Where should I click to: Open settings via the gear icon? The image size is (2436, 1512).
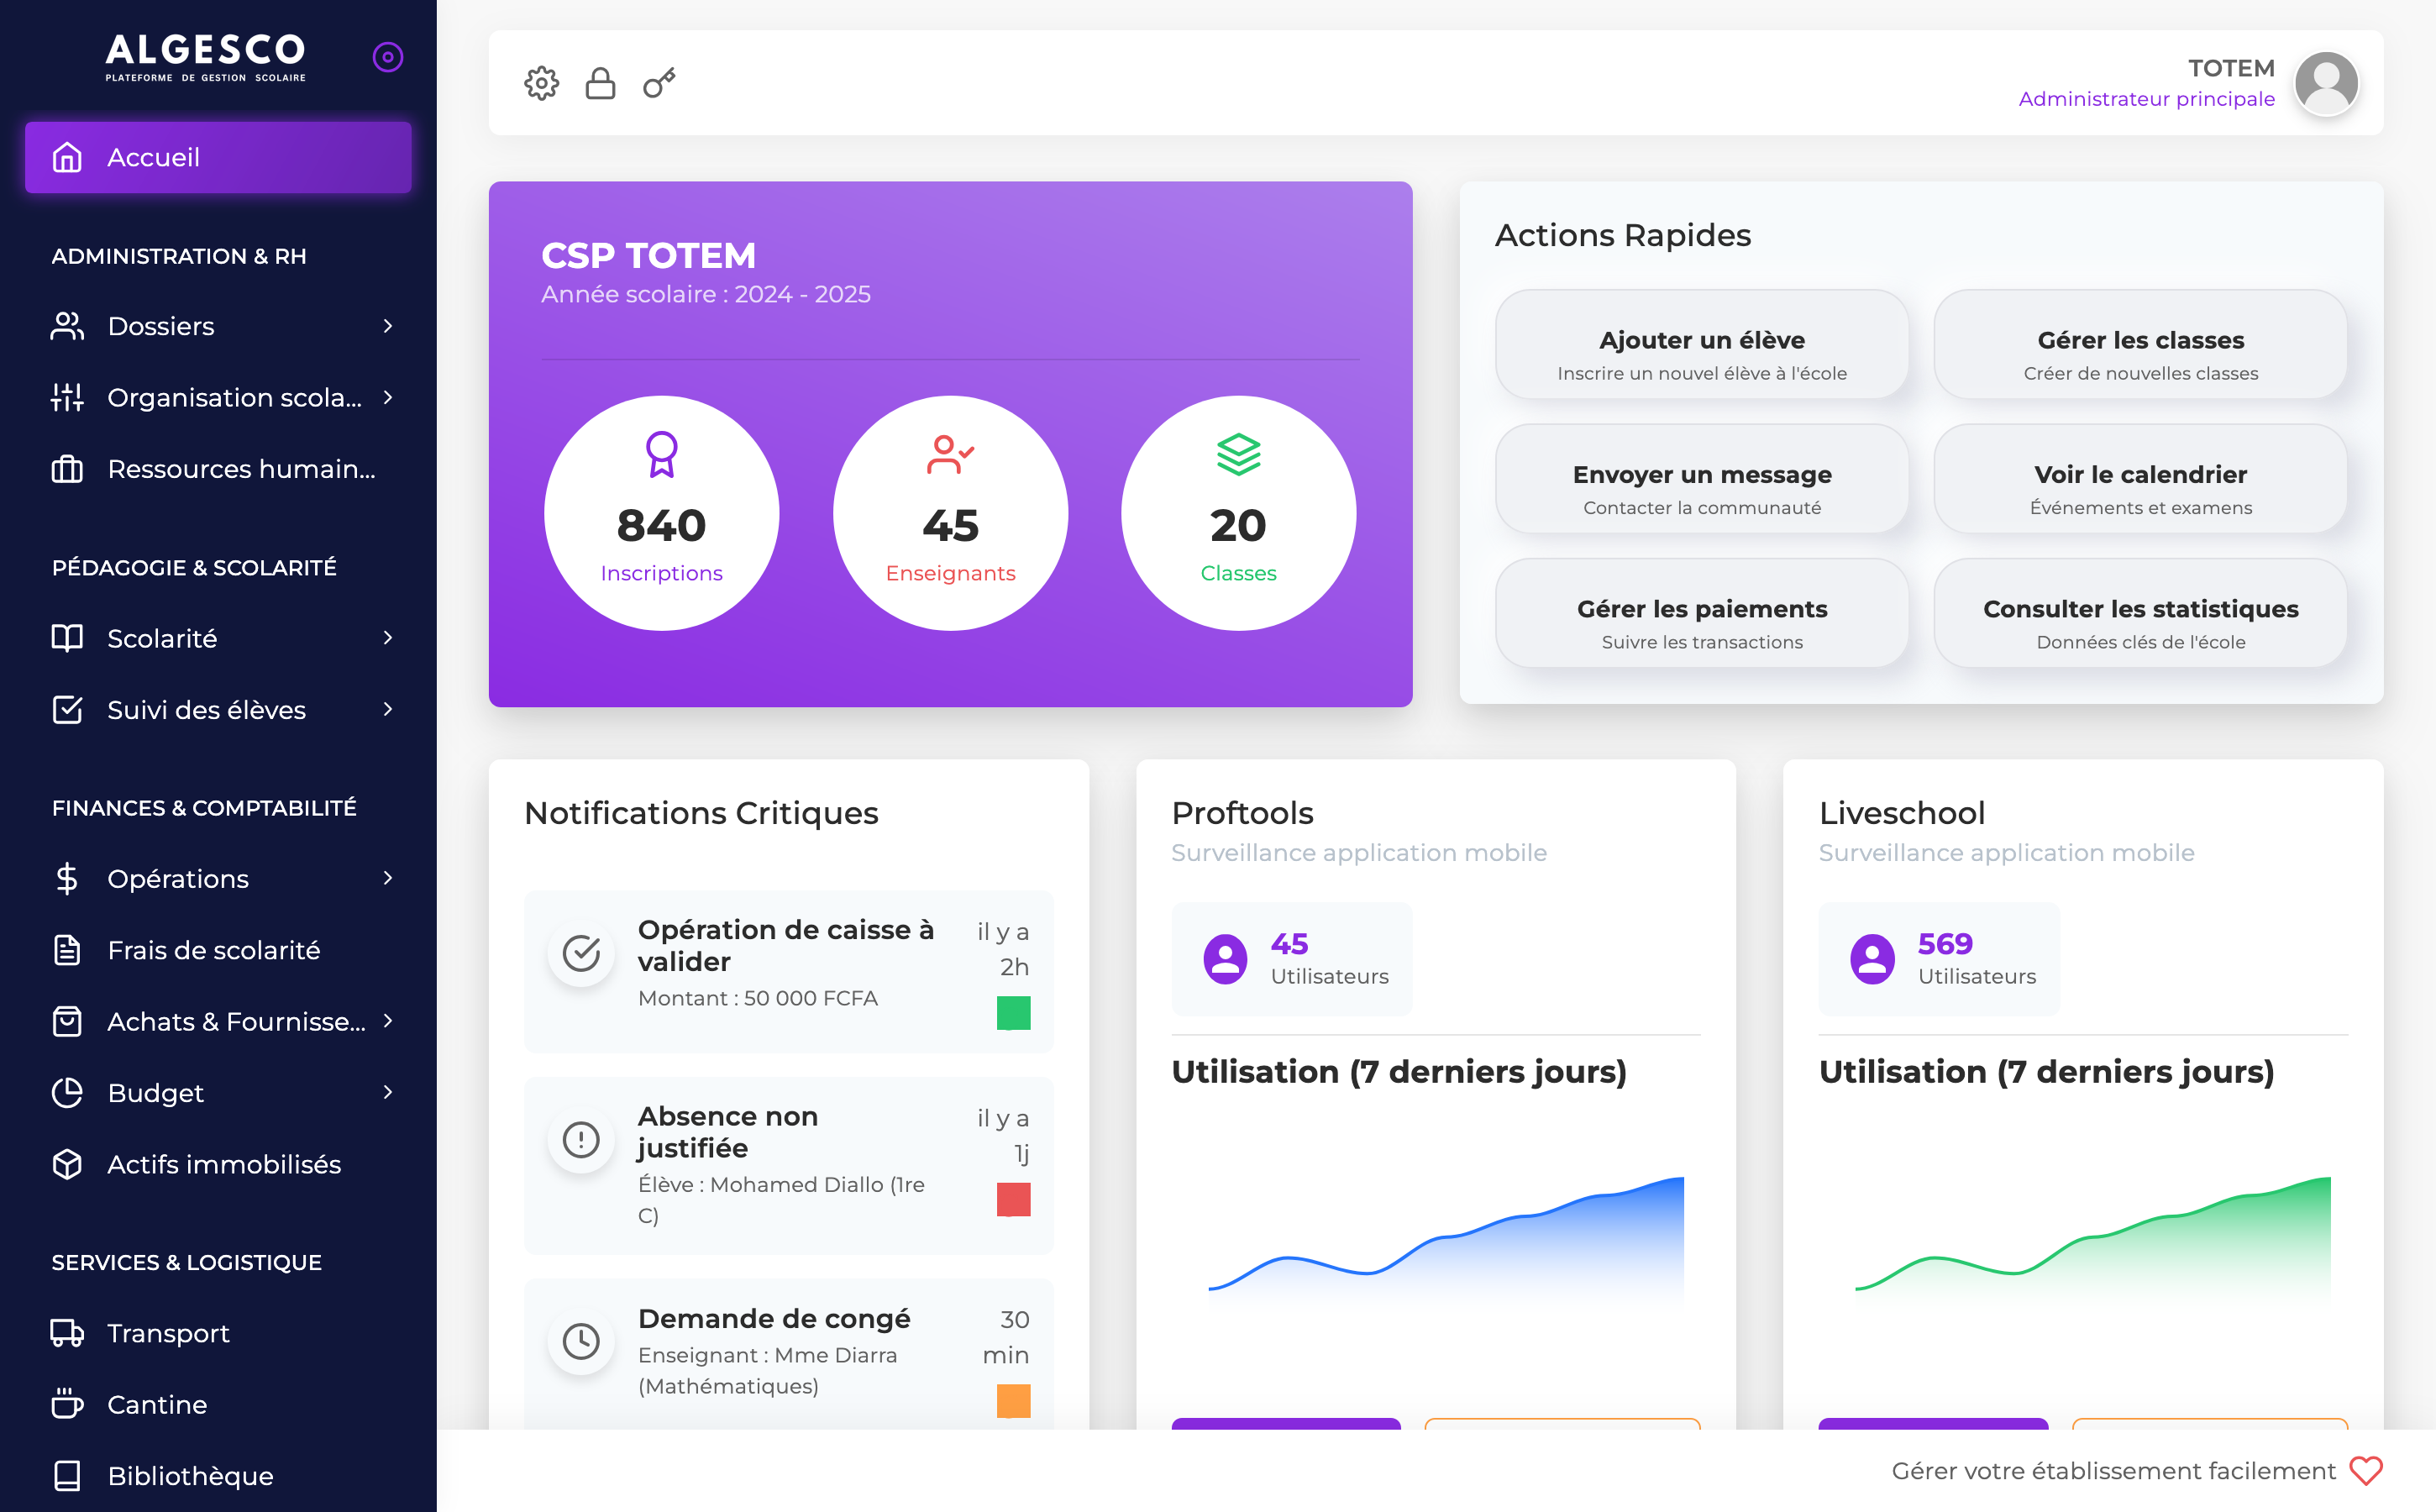542,83
